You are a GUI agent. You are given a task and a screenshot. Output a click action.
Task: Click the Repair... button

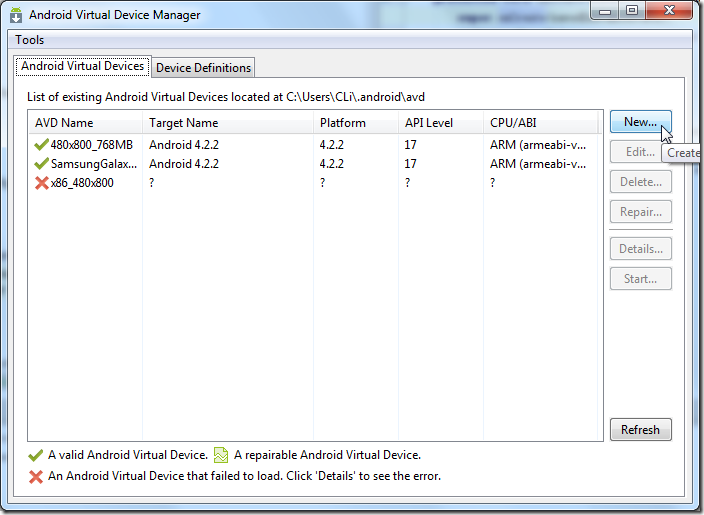(641, 211)
